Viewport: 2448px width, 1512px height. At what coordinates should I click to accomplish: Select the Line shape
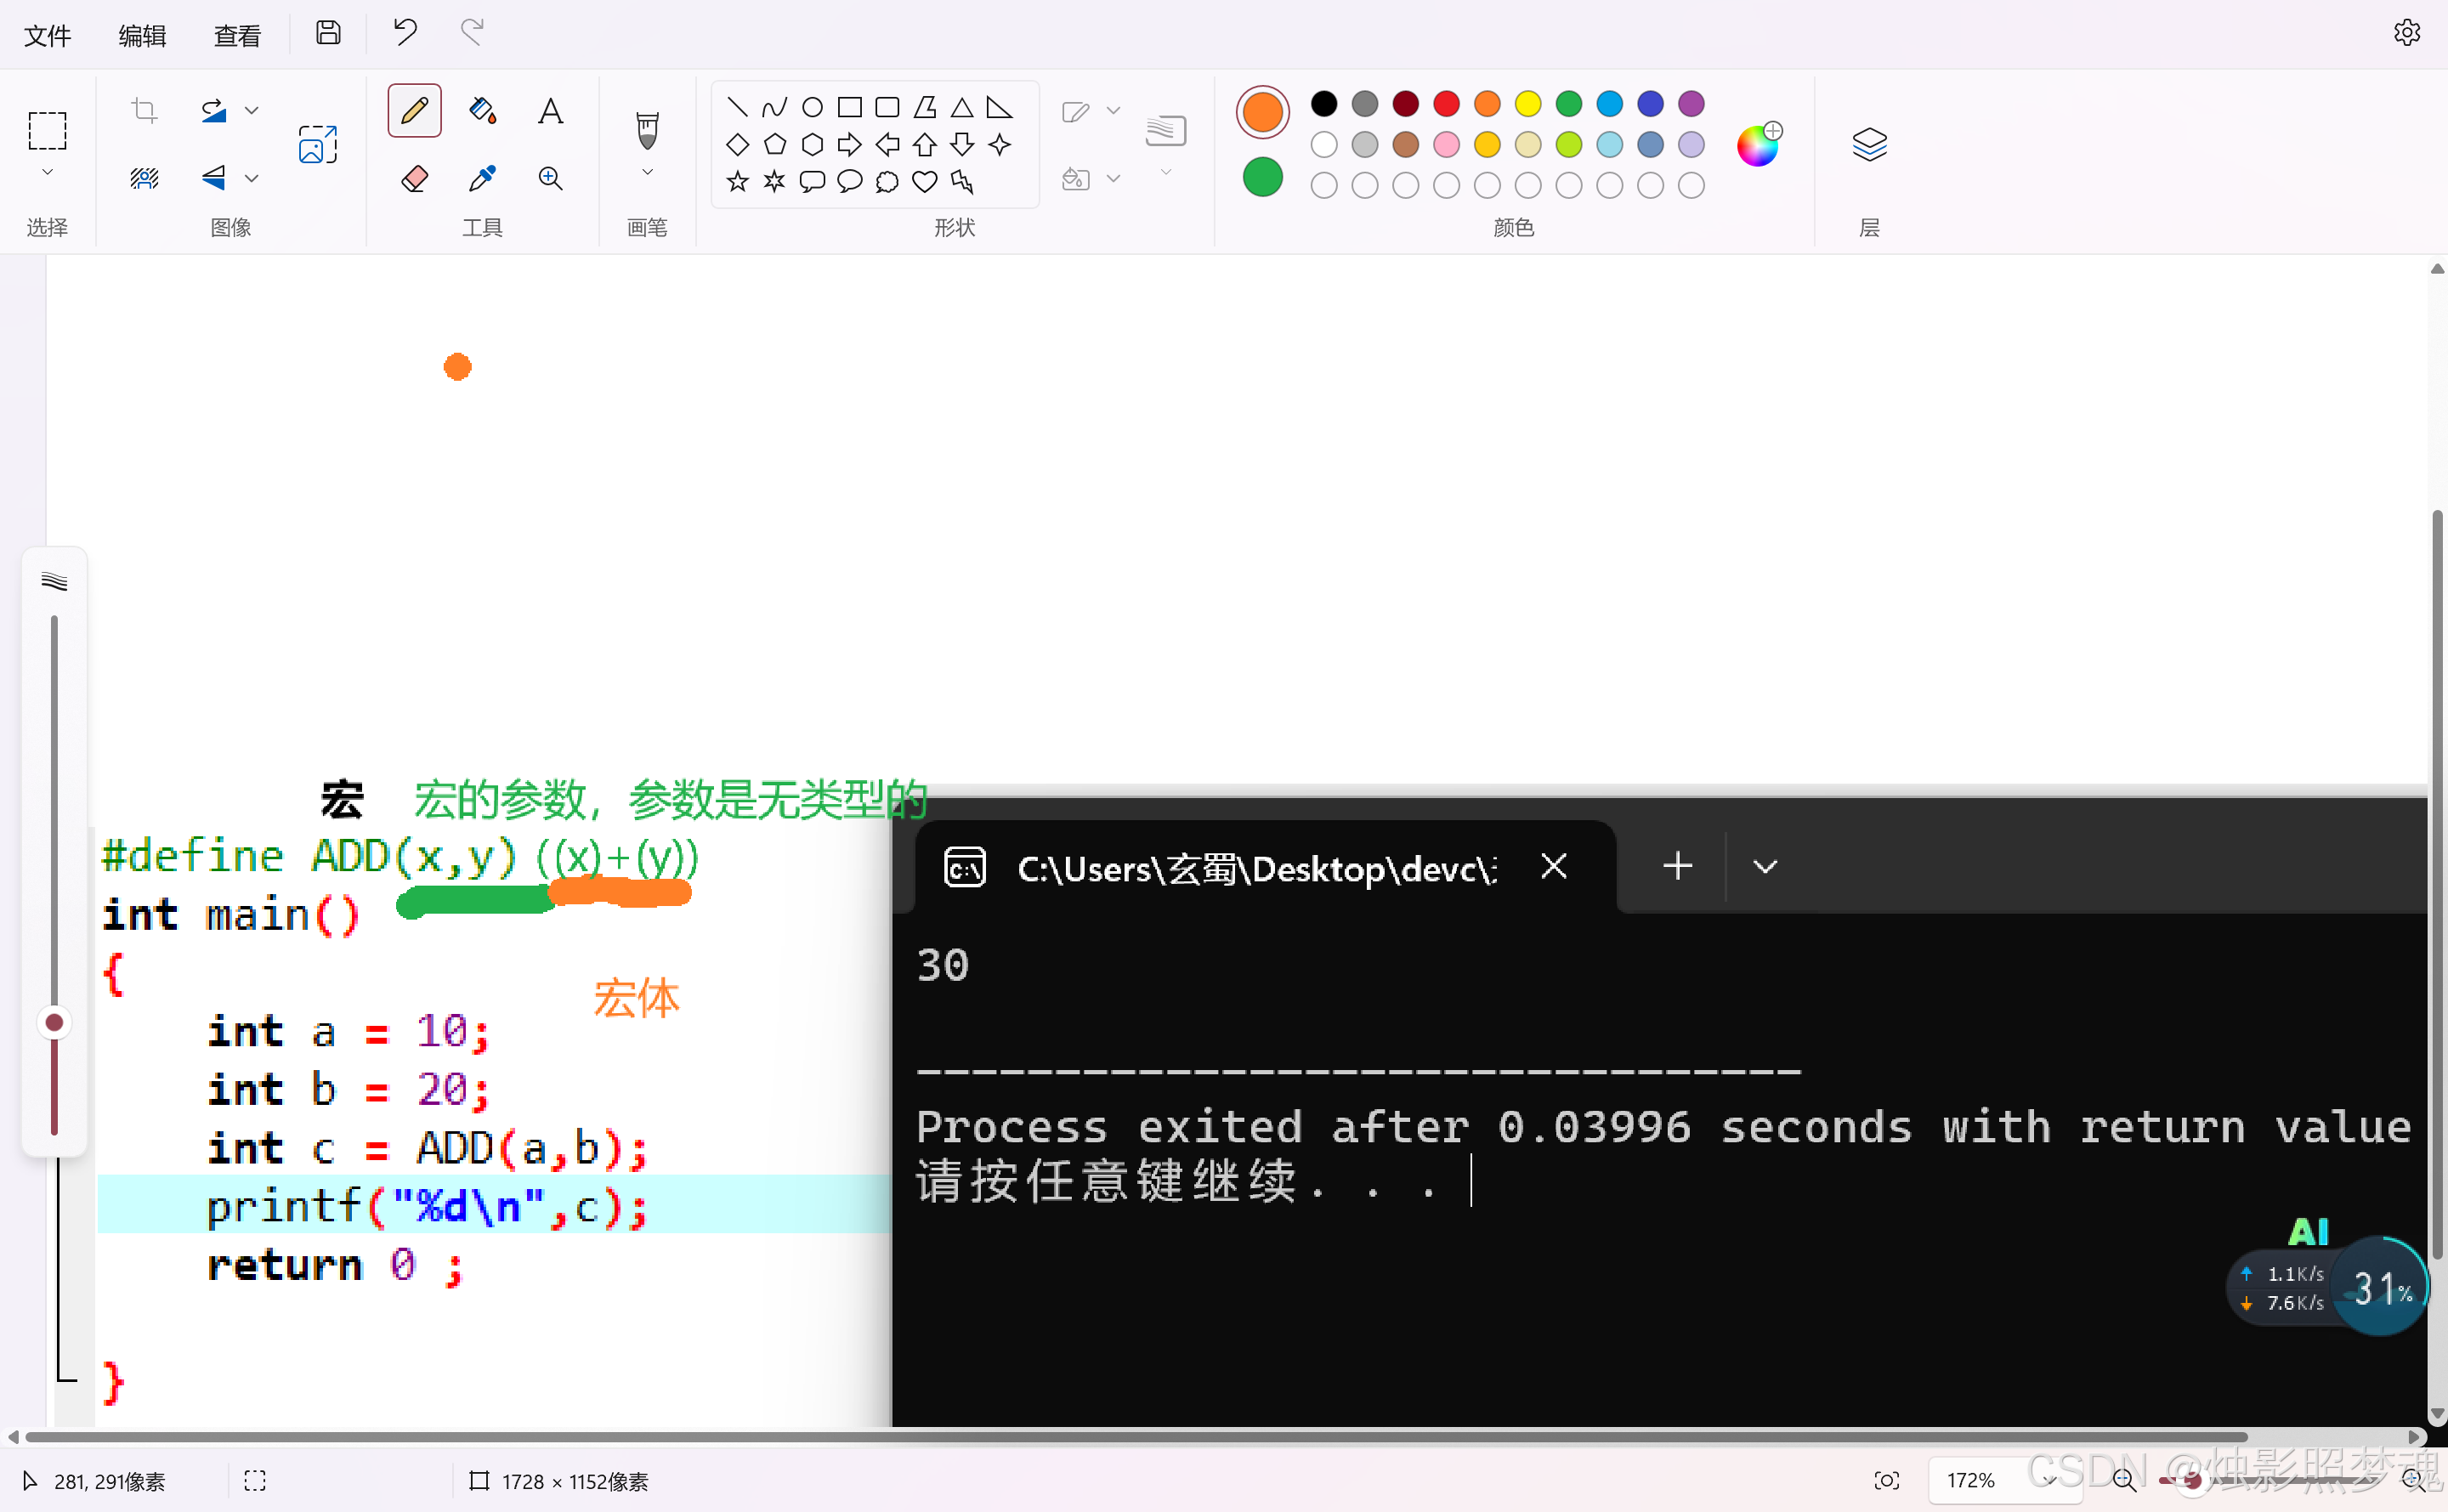point(737,107)
